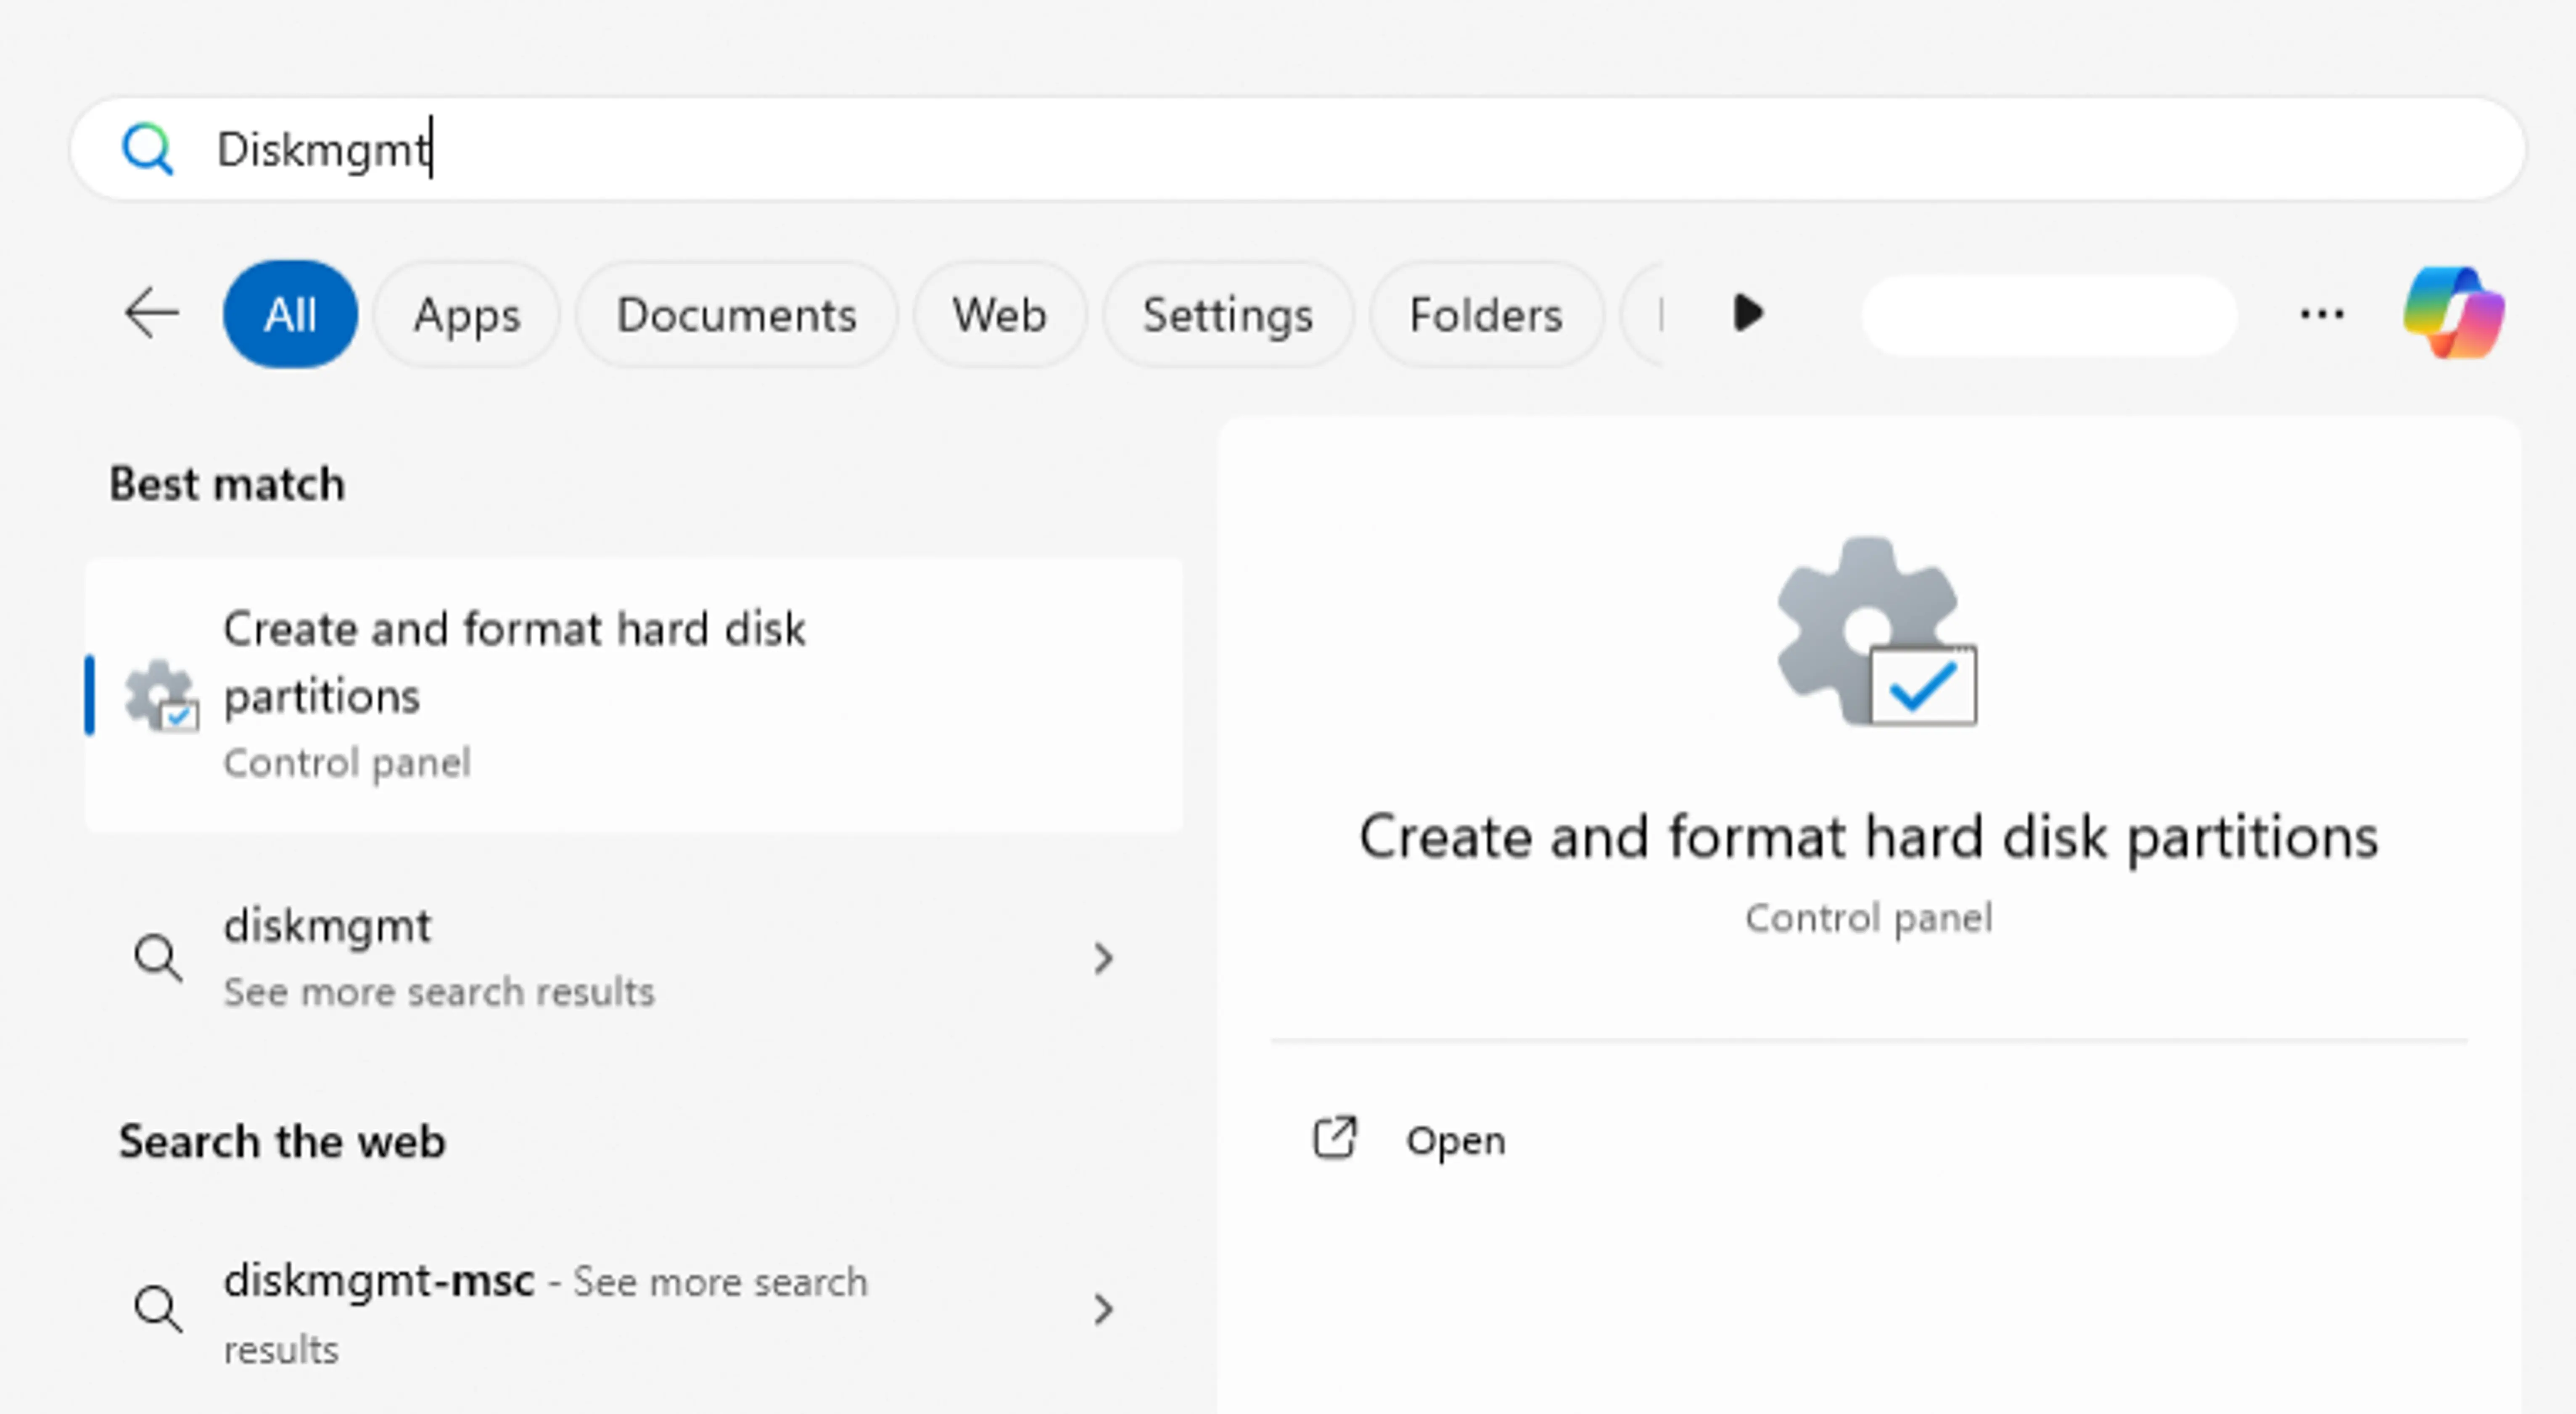Show more filters with the play arrow
This screenshot has width=2576, height=1414.
point(1748,313)
